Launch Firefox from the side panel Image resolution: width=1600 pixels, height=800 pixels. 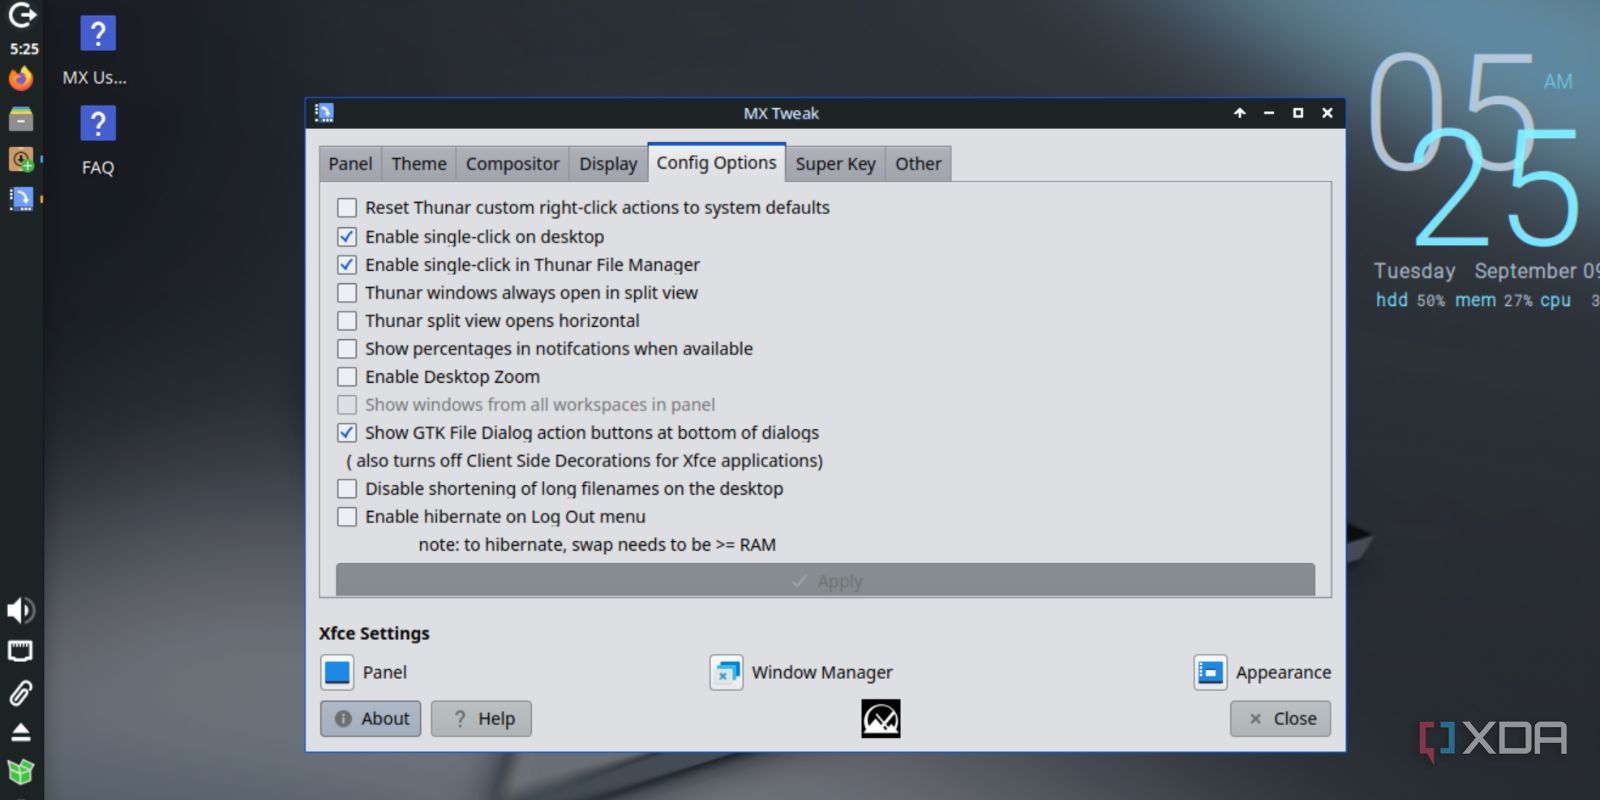click(21, 78)
